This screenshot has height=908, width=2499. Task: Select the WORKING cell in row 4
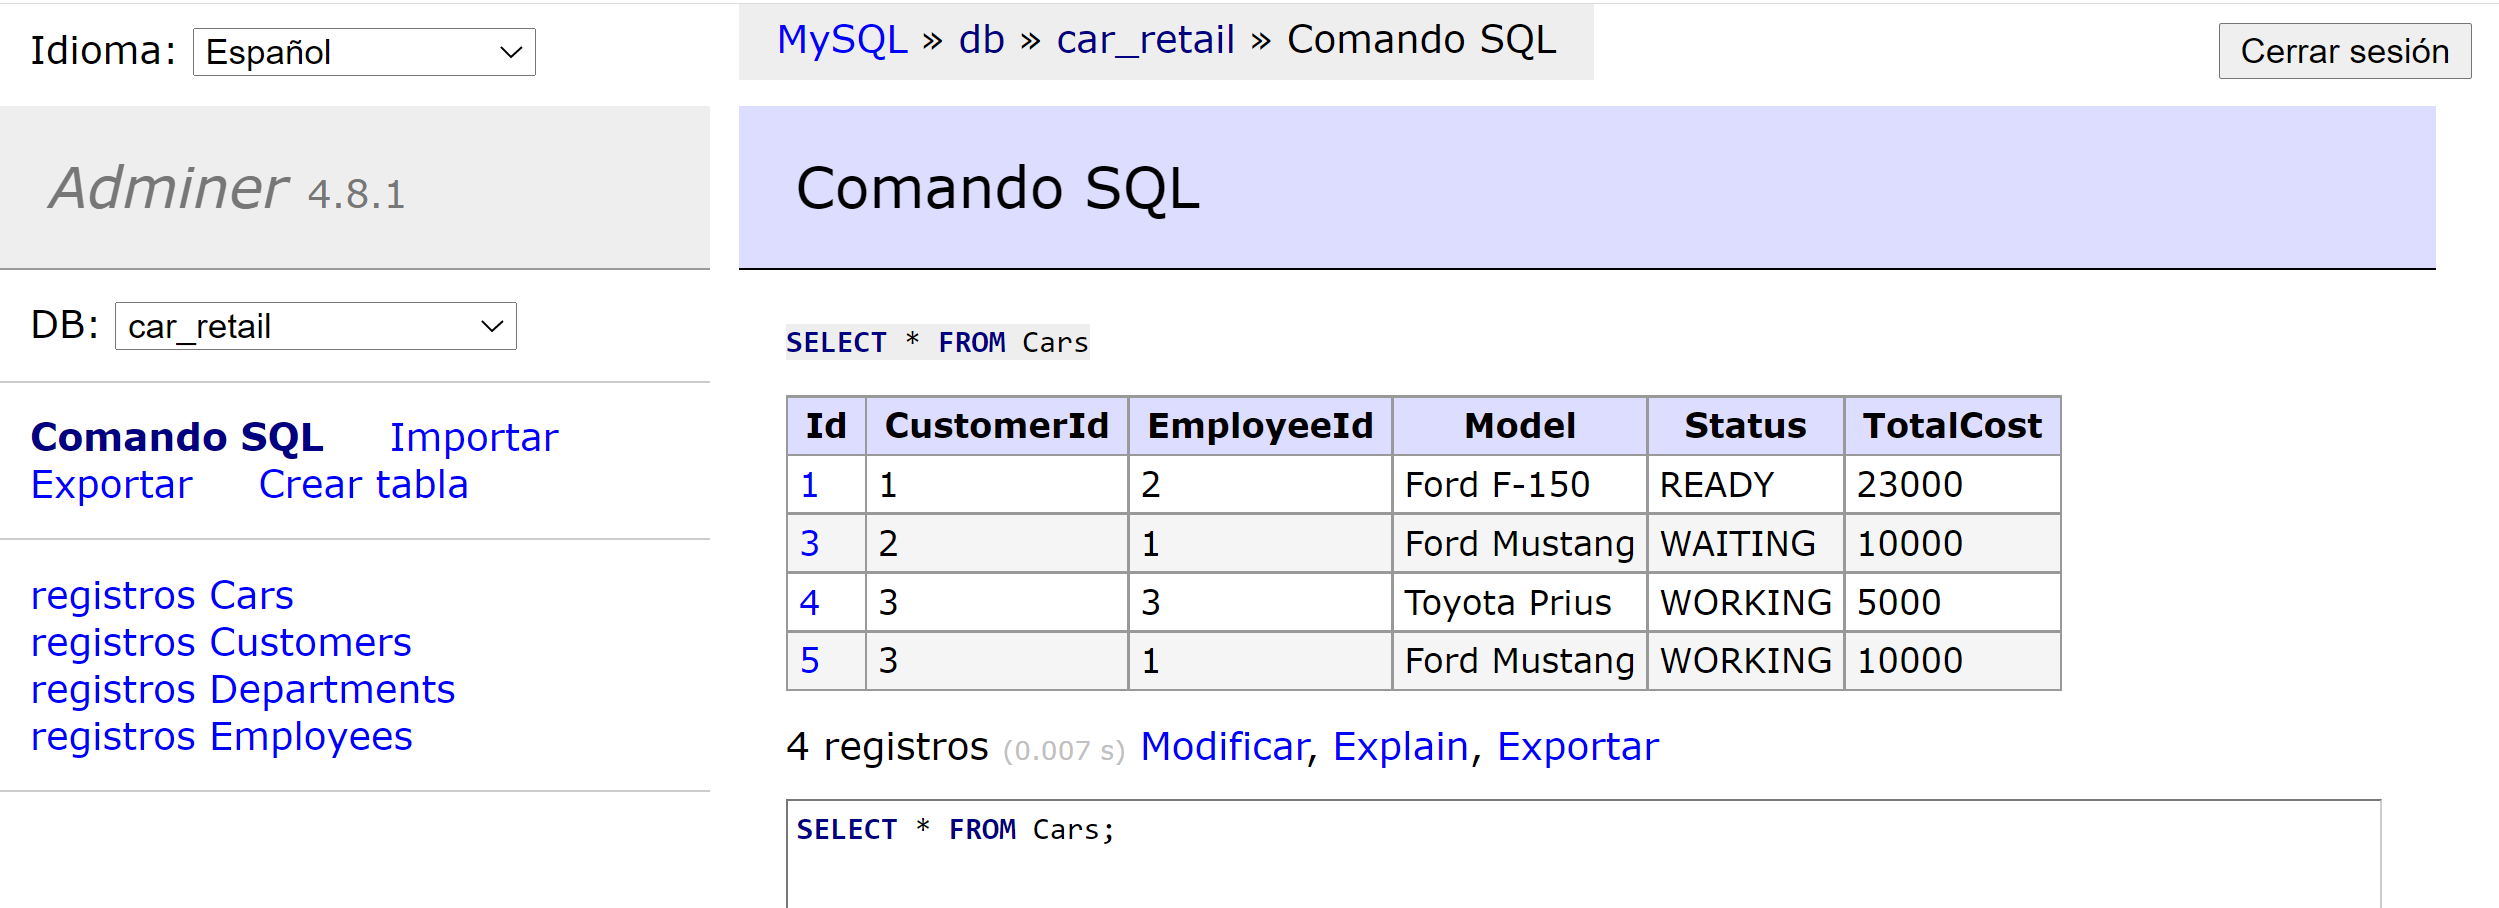tap(1745, 603)
